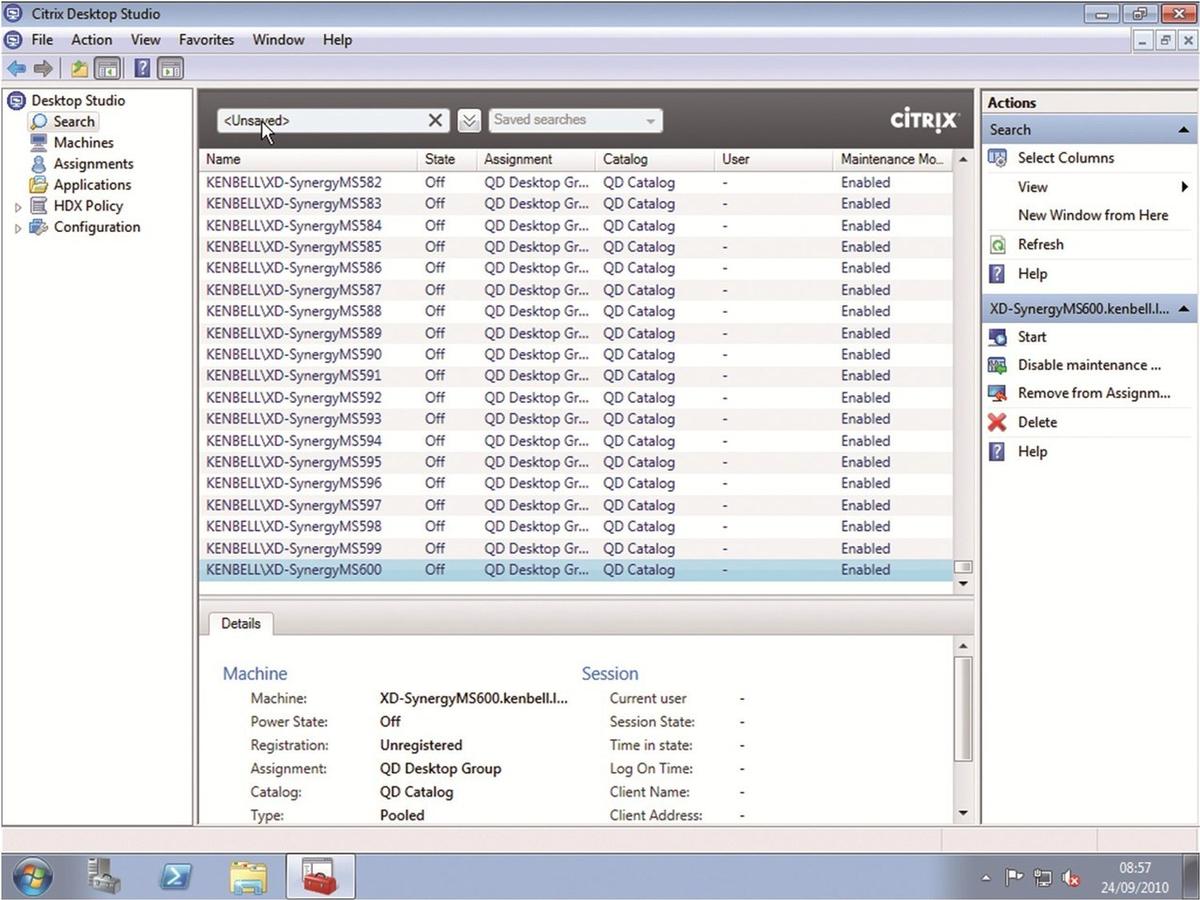Click the machine list scrollbar down arrow
The image size is (1200, 900).
[964, 583]
